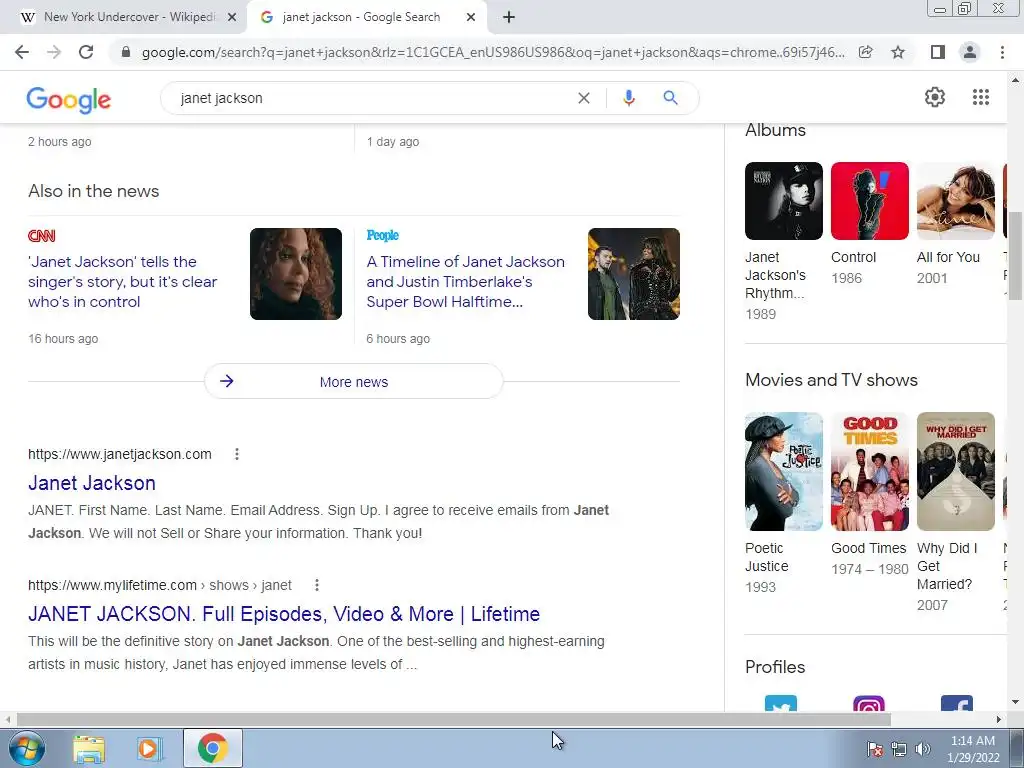Click the browser forward arrow
The image size is (1024, 768).
point(54,52)
